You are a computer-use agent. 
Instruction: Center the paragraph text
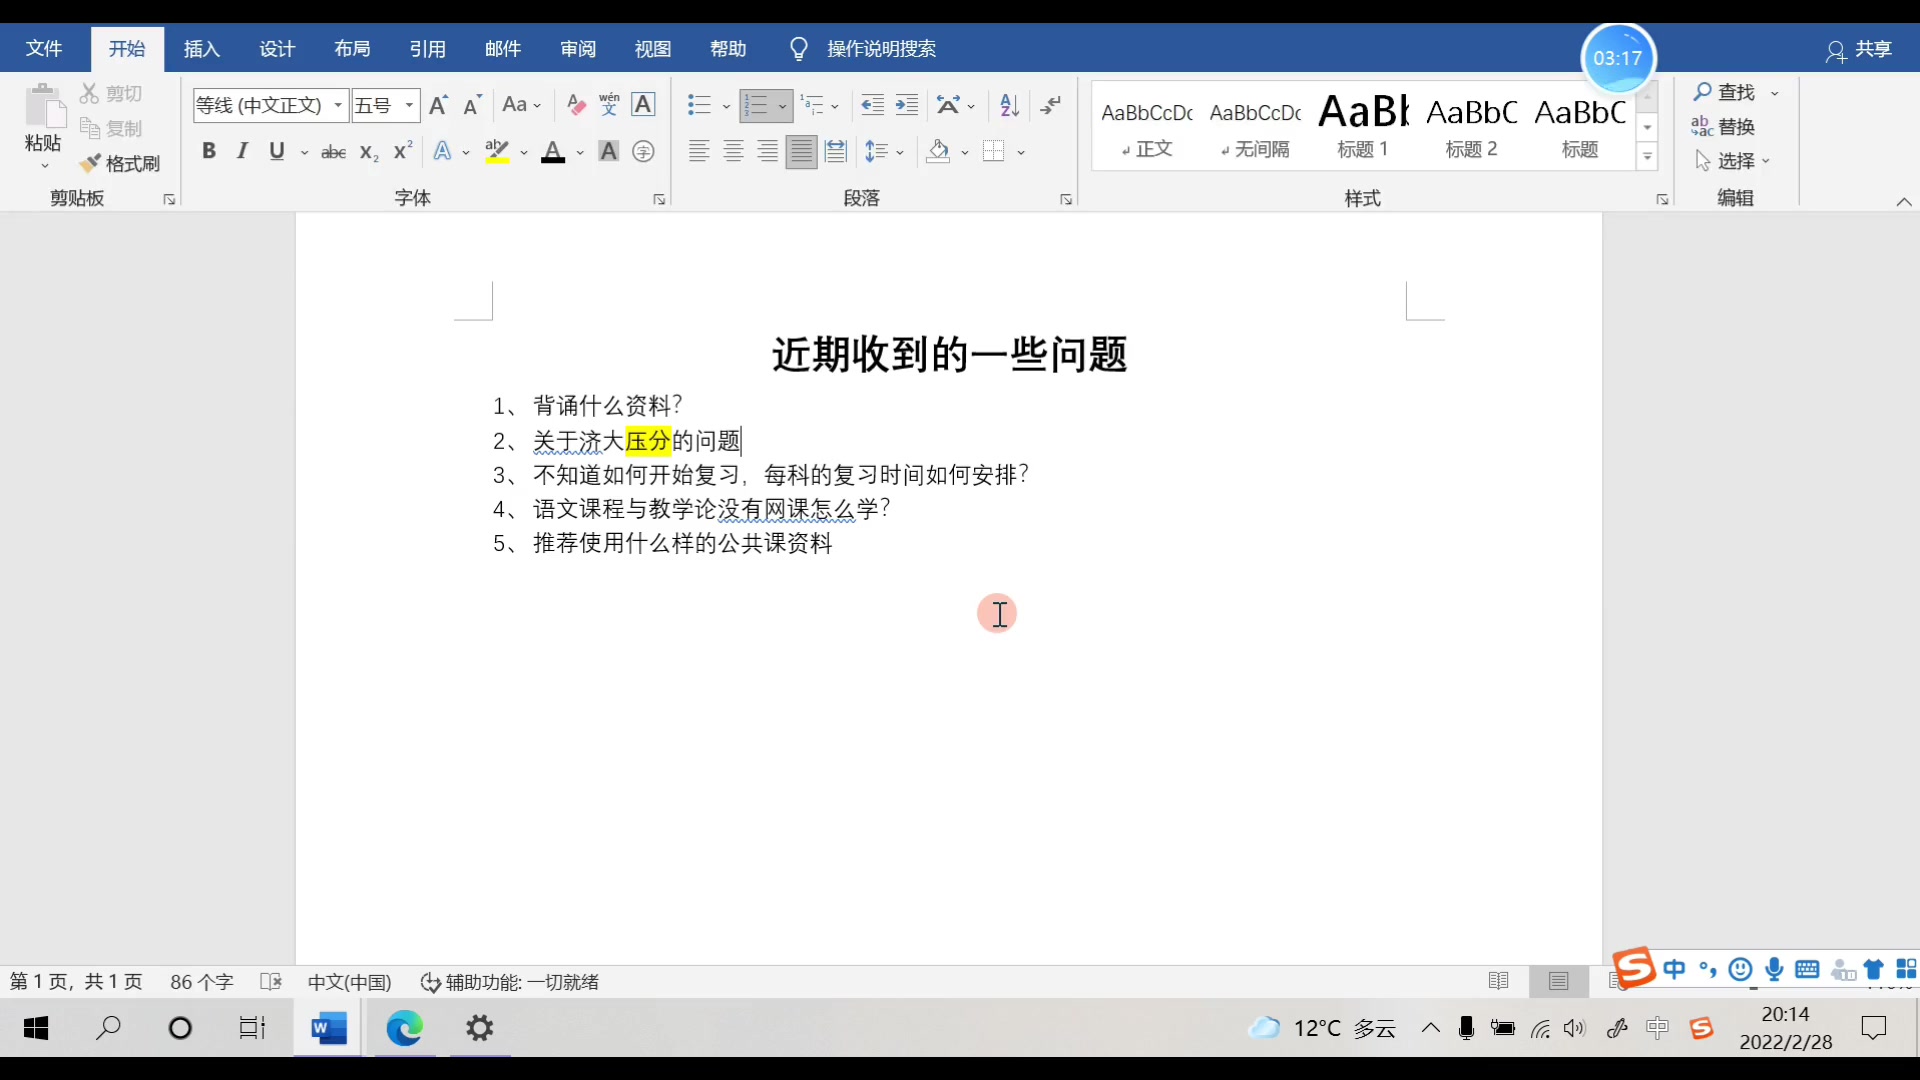point(733,152)
